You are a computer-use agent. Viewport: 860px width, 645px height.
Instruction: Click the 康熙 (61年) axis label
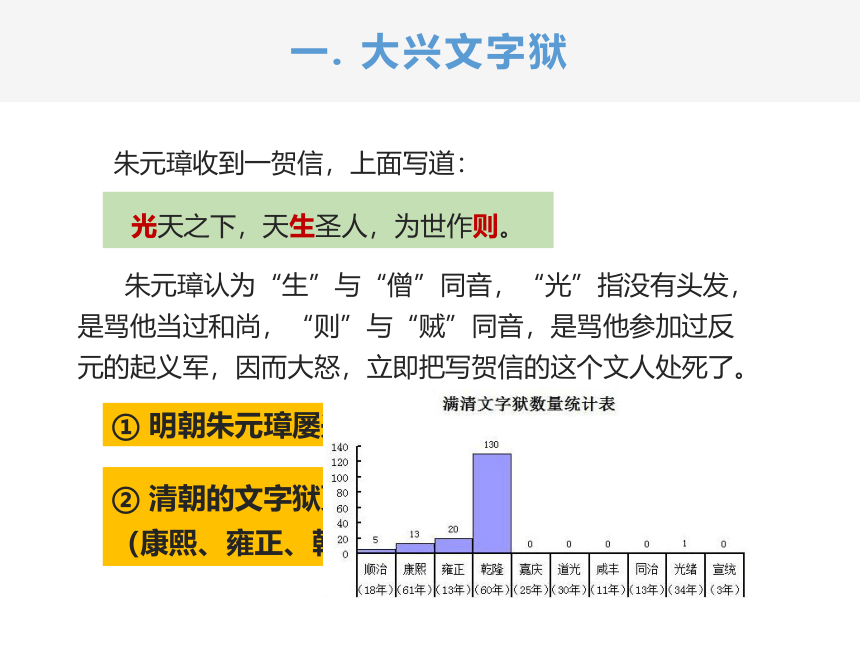click(x=415, y=579)
